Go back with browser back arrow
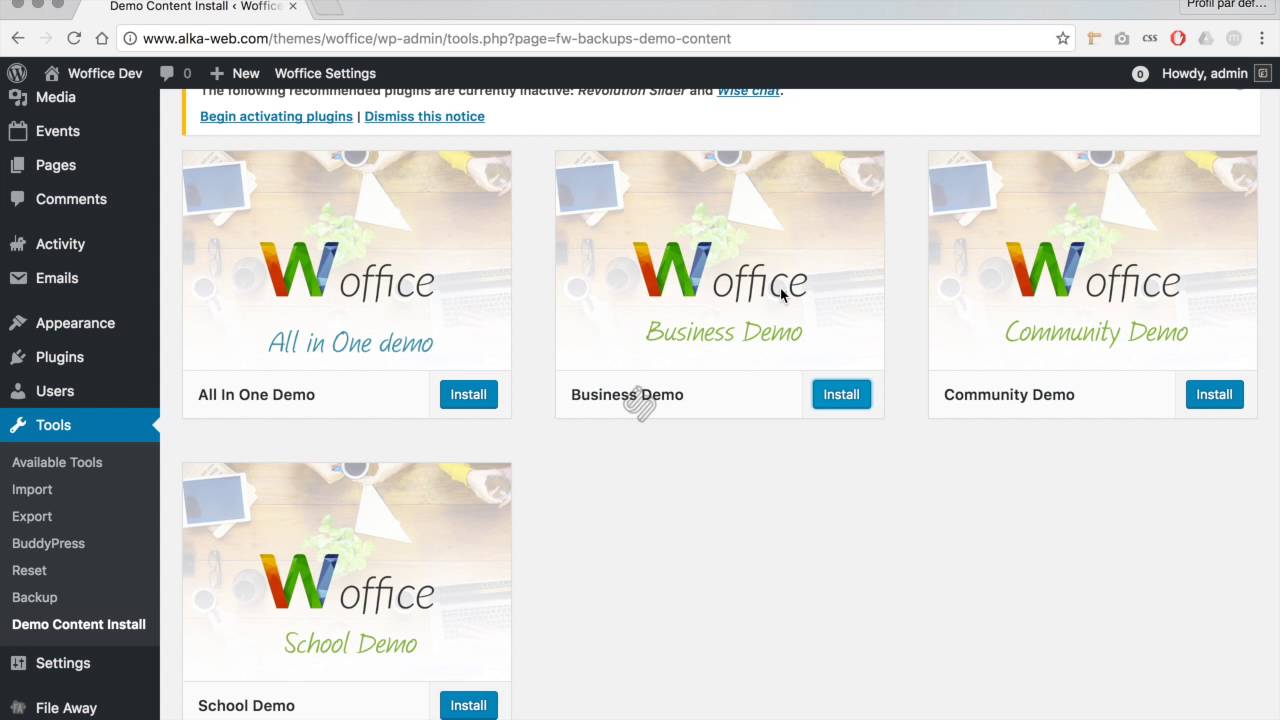 click(18, 38)
